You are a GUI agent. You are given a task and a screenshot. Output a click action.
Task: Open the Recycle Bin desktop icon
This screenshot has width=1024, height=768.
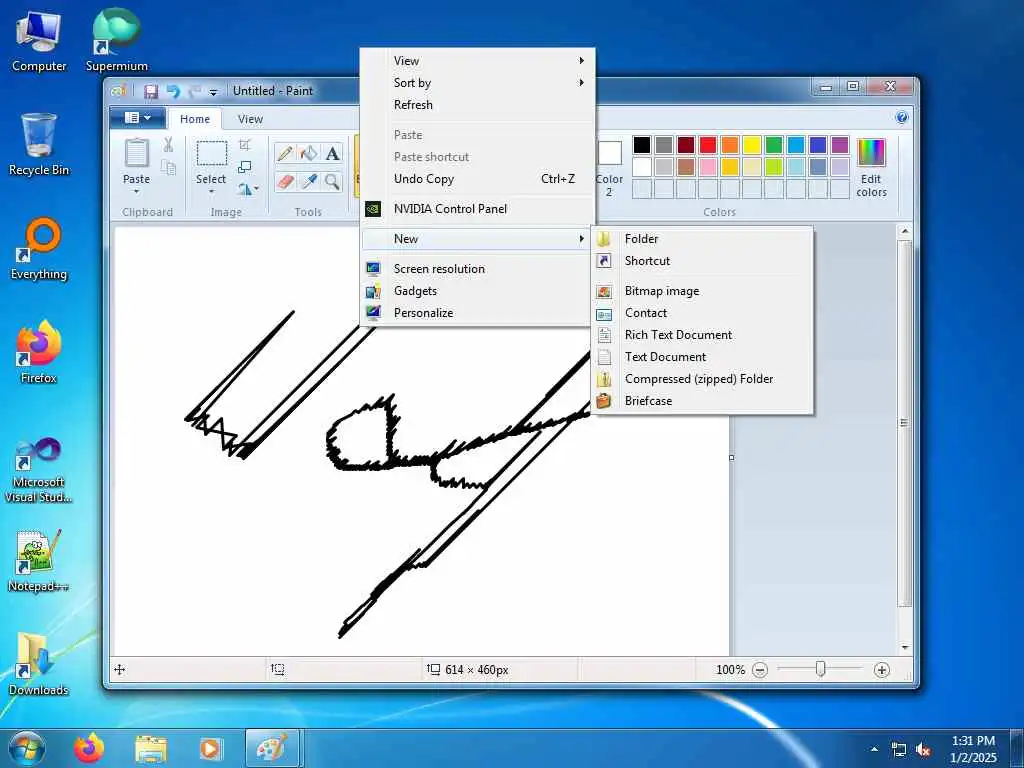click(39, 144)
